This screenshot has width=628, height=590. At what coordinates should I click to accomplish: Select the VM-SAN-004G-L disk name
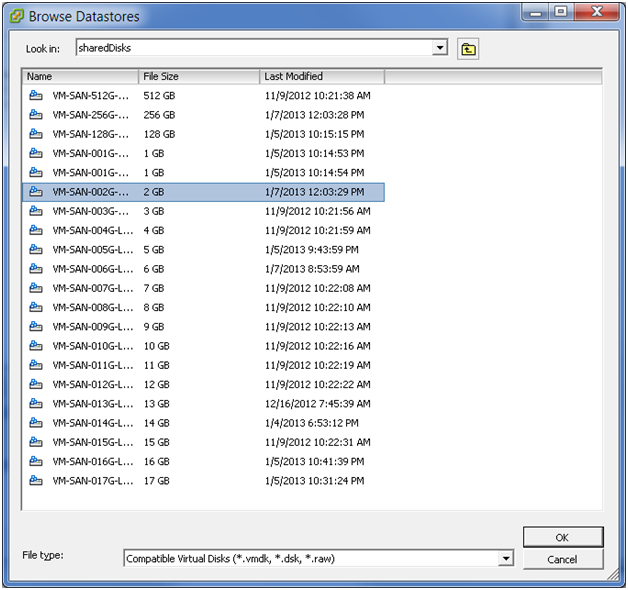93,230
